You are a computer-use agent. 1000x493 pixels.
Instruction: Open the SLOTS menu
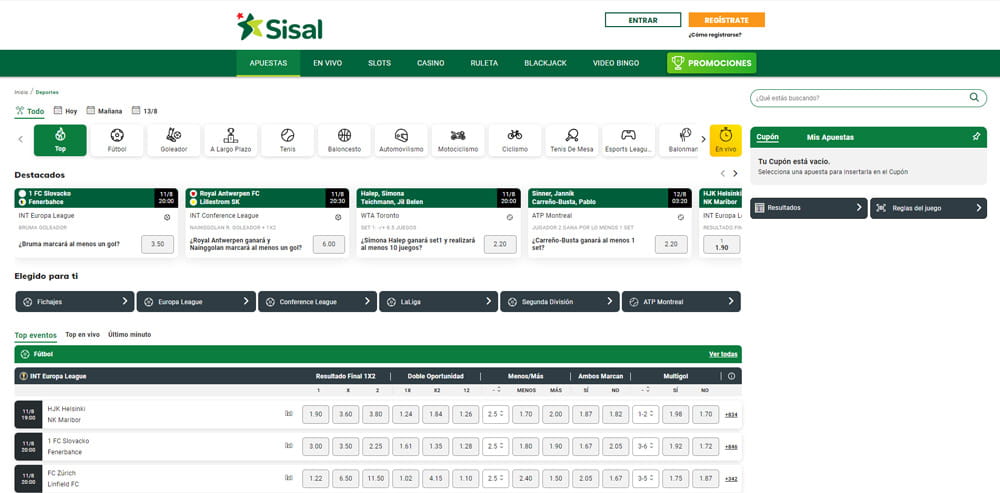(x=379, y=63)
